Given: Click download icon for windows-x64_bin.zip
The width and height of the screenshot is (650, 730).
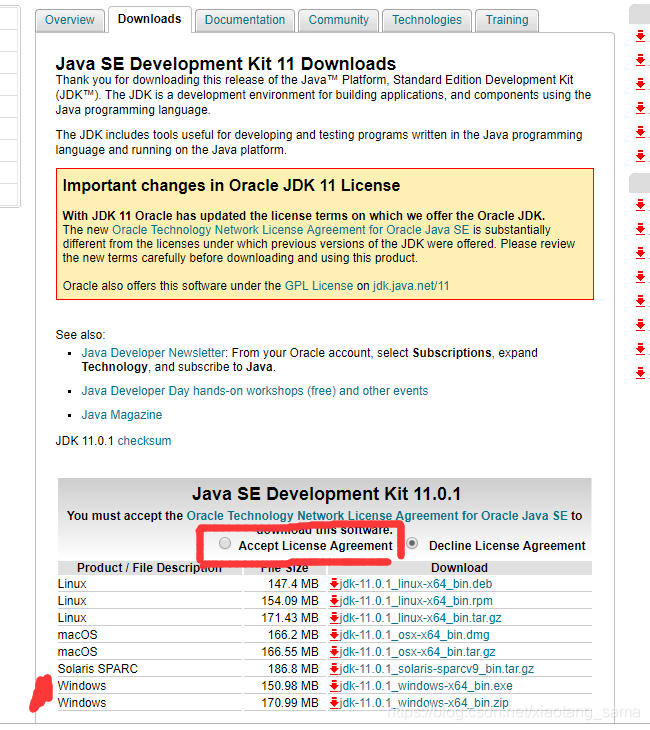Looking at the screenshot, I should click(334, 703).
